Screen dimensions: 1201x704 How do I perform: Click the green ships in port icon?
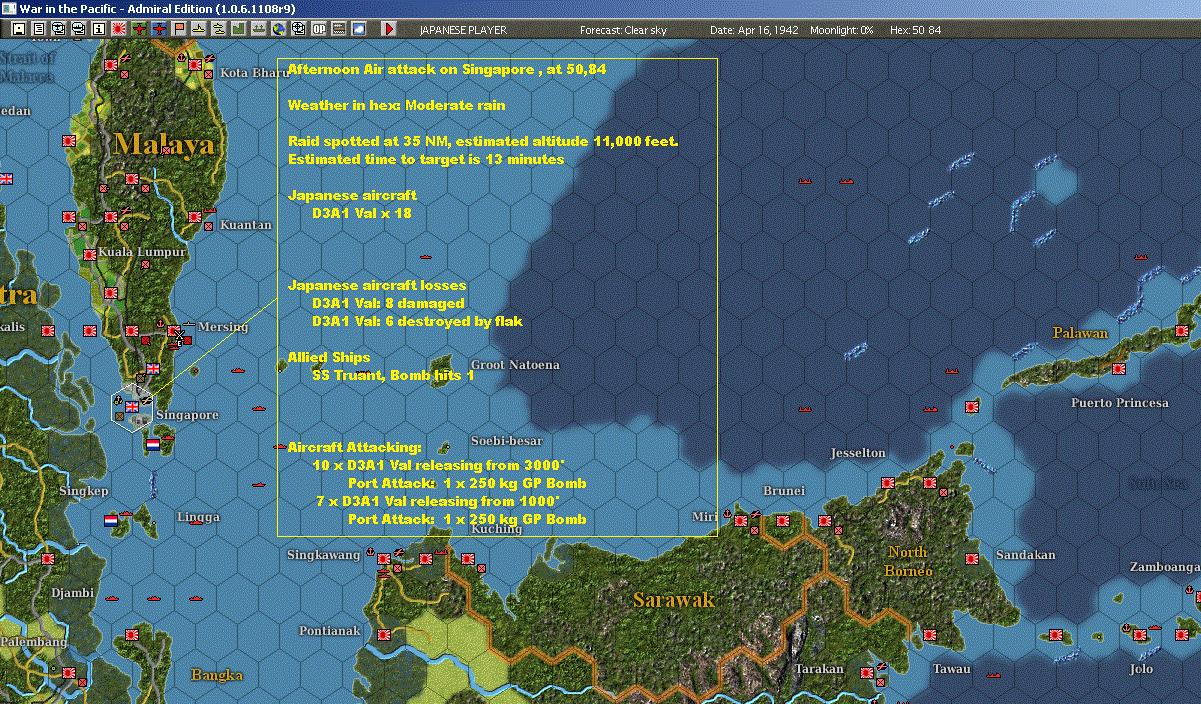[x=259, y=29]
